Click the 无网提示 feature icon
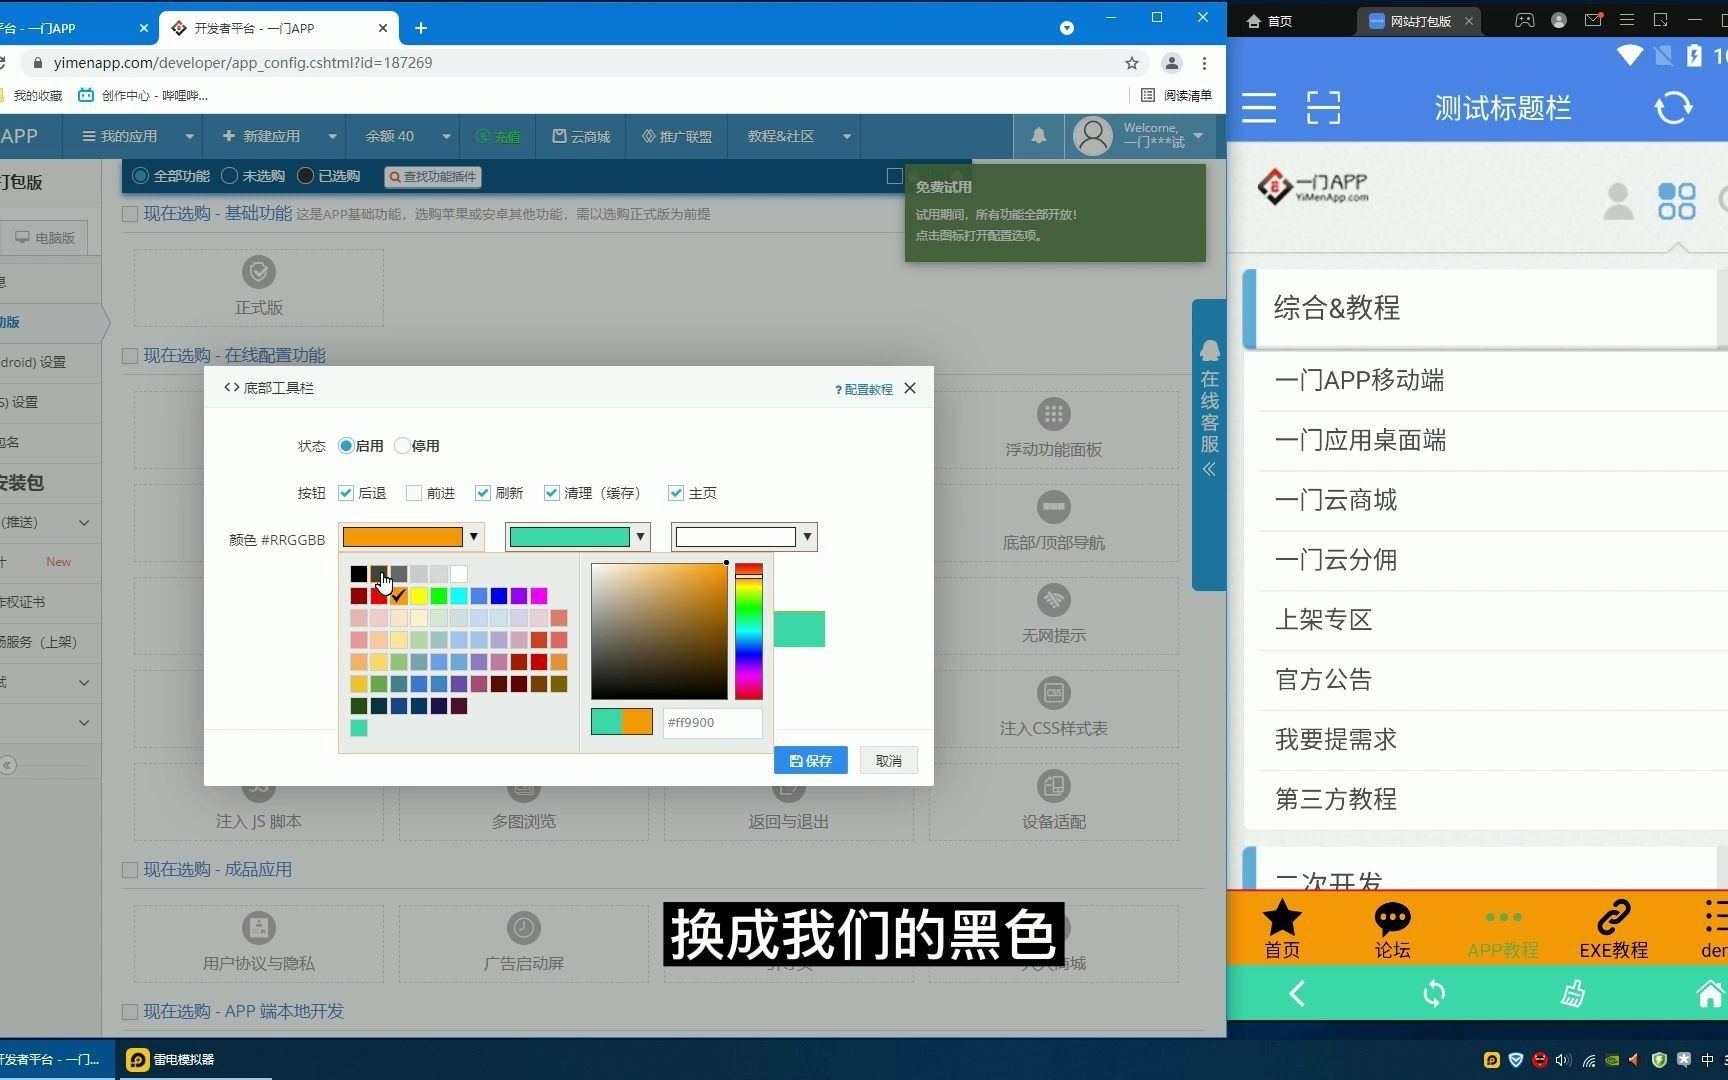 coord(1053,600)
